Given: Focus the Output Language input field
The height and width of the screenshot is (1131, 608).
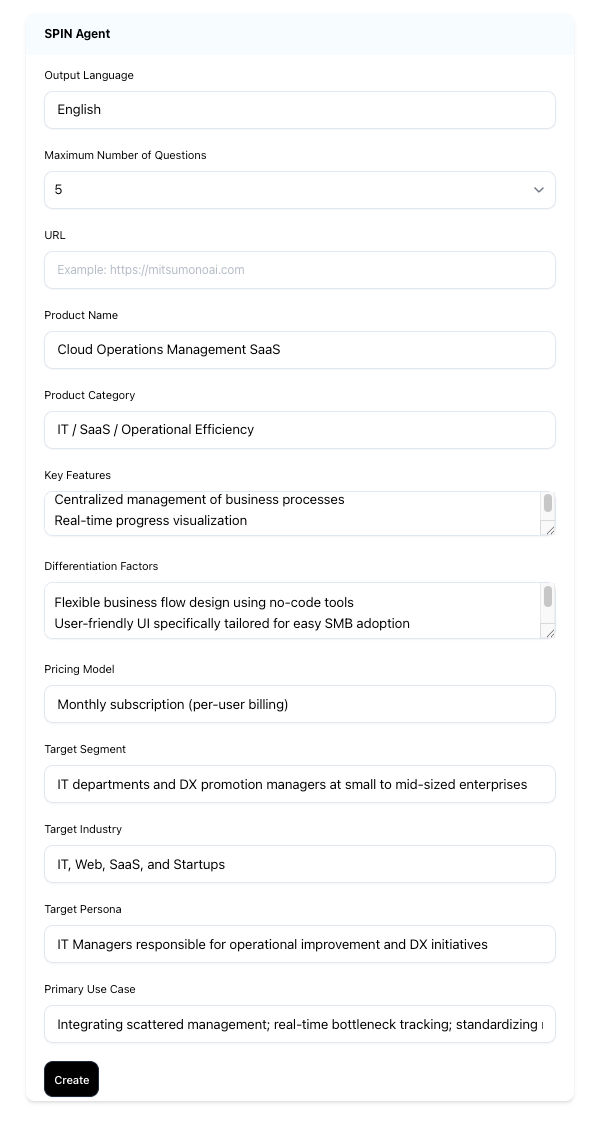Looking at the screenshot, I should click(299, 110).
